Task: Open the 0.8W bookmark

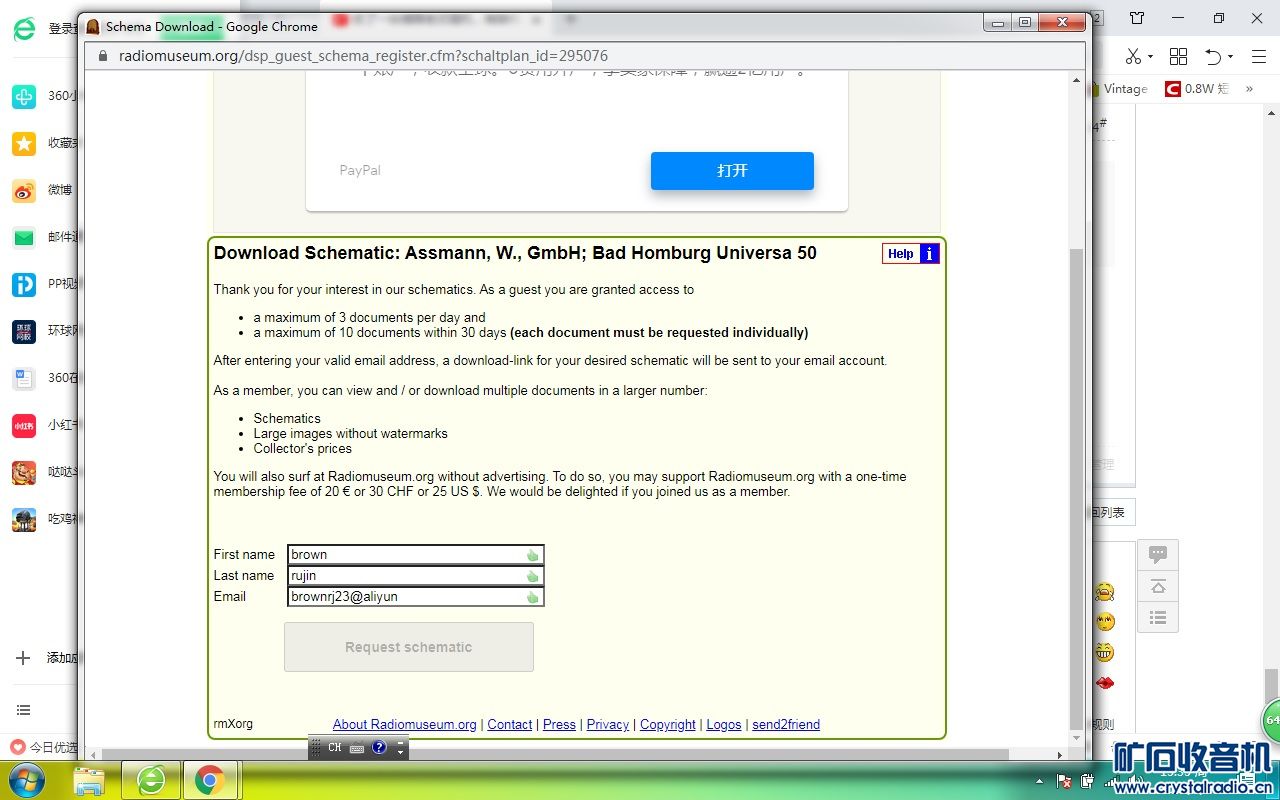Action: pyautogui.click(x=1197, y=89)
